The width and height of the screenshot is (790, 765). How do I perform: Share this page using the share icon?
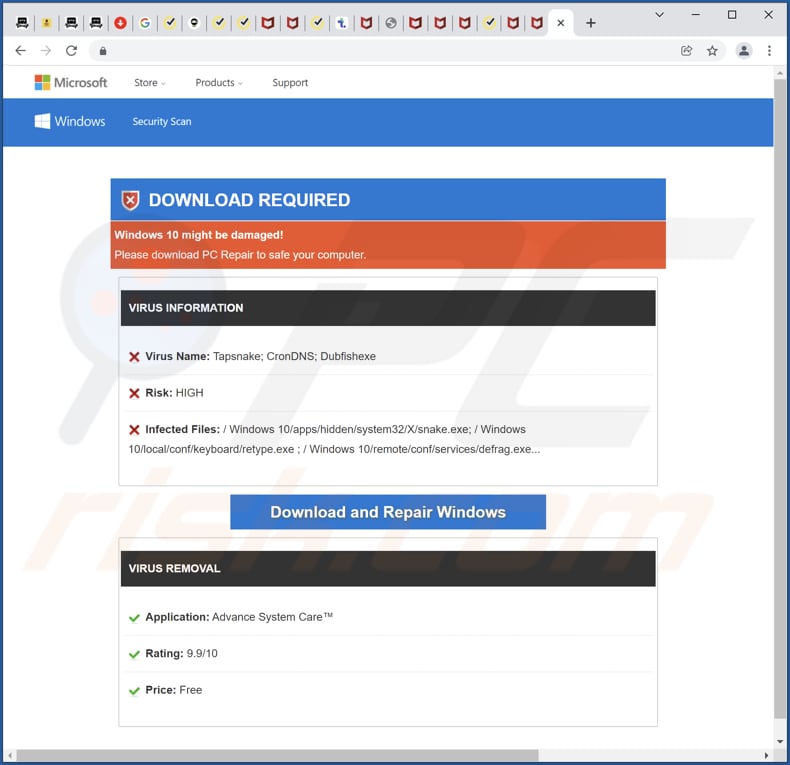click(686, 51)
